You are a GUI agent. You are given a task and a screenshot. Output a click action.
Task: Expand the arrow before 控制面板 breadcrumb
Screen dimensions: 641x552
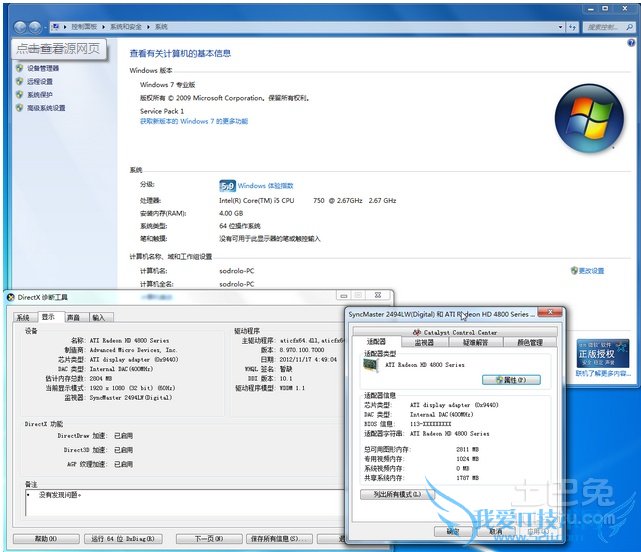[65, 27]
